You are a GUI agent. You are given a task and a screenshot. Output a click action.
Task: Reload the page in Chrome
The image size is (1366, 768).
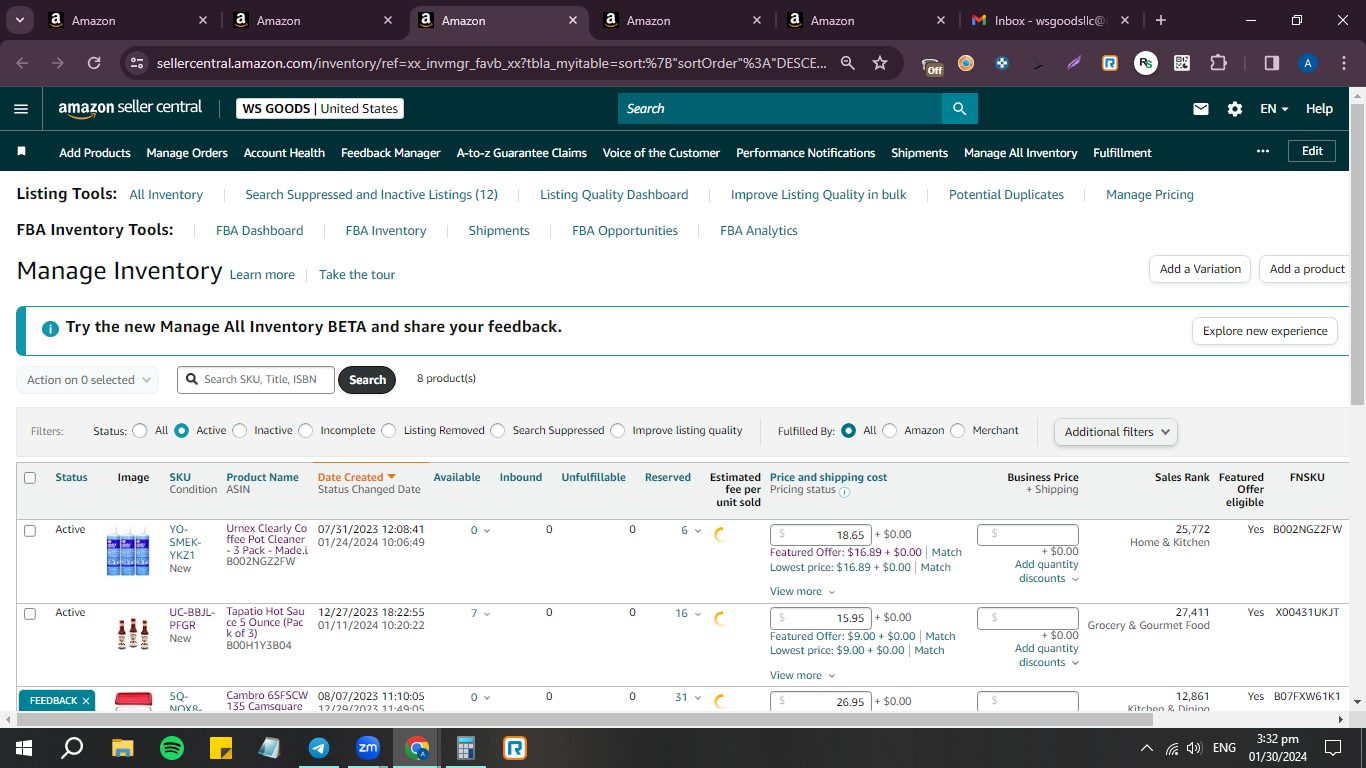pyautogui.click(x=94, y=63)
